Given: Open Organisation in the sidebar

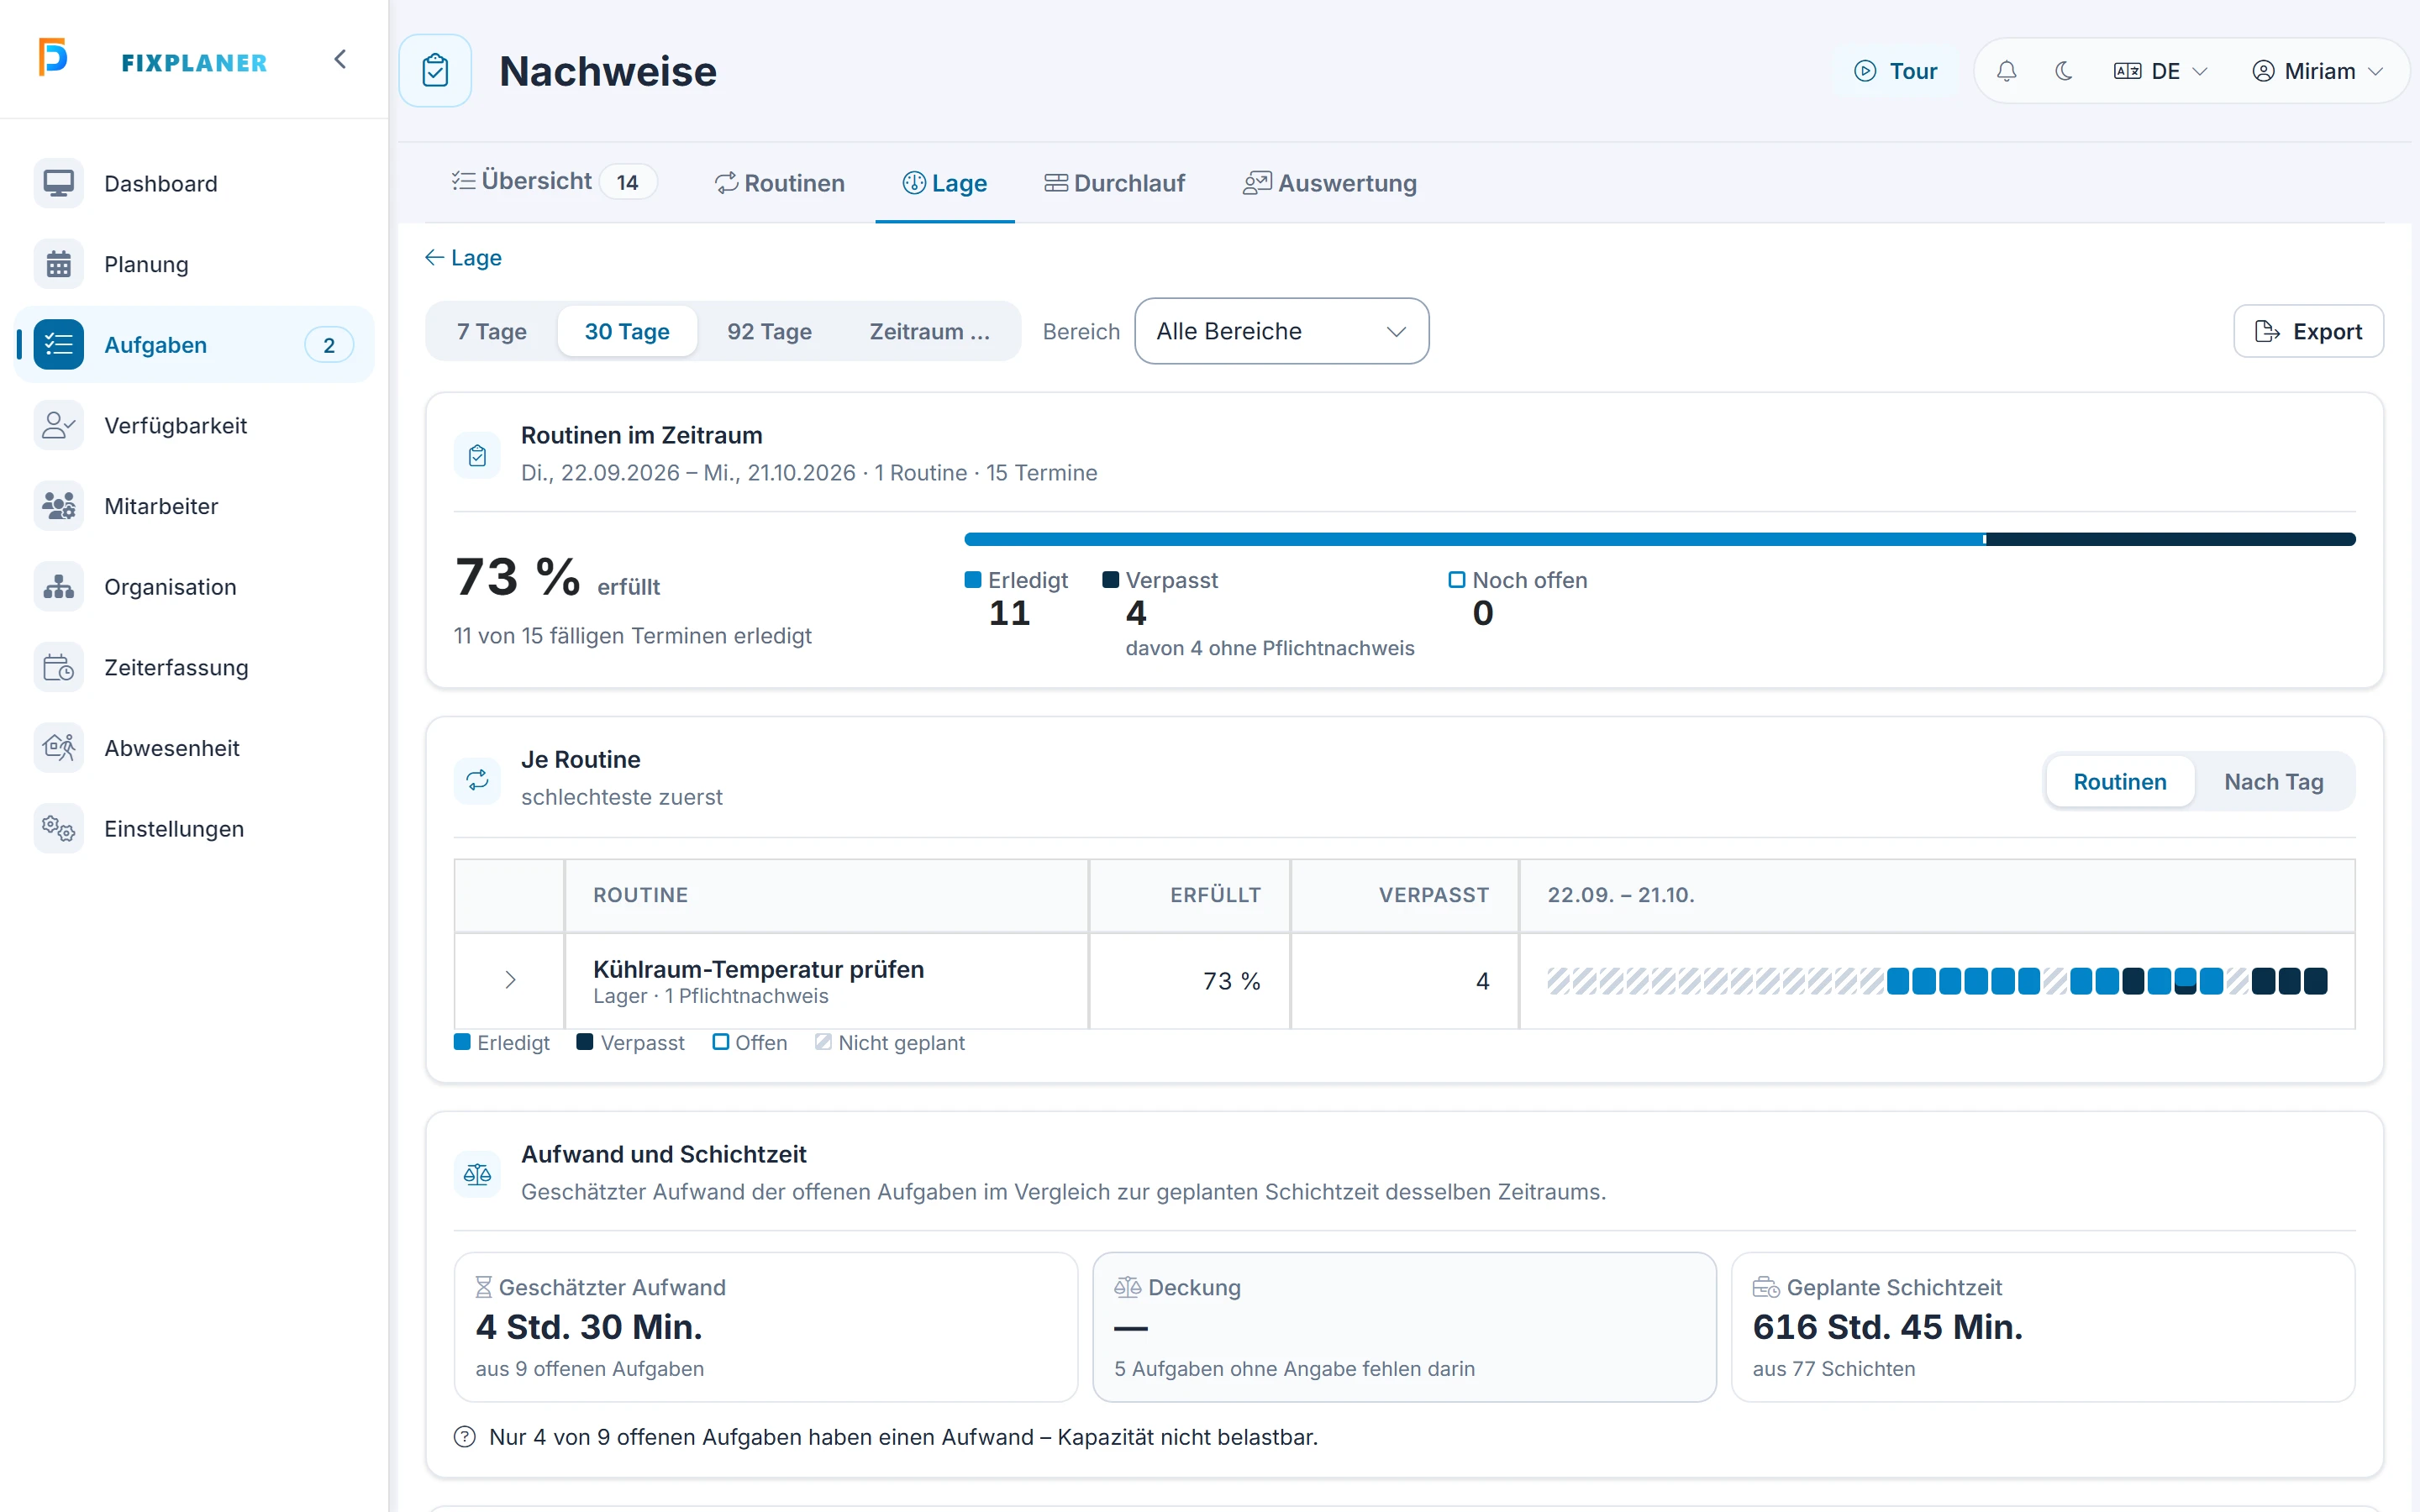Looking at the screenshot, I should point(194,587).
